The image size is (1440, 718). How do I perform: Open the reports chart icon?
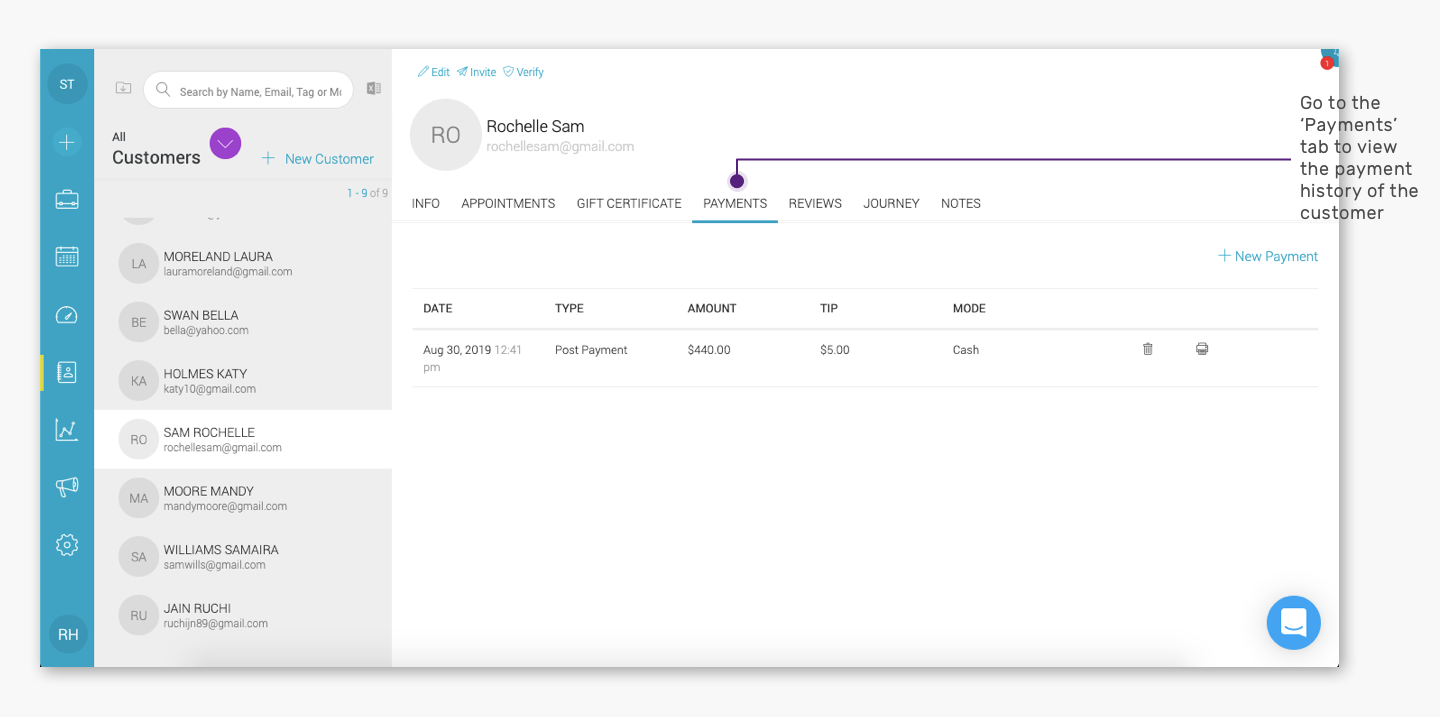tap(67, 430)
